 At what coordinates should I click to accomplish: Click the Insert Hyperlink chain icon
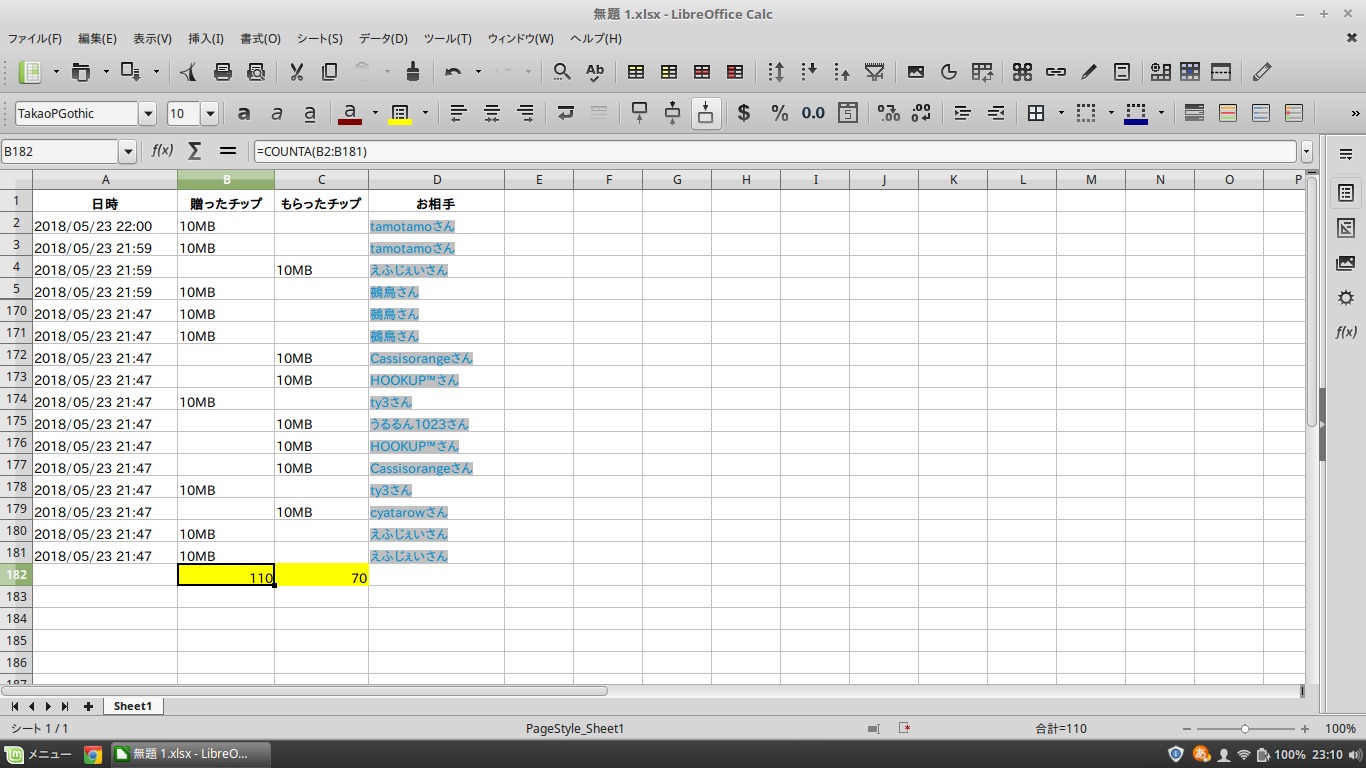(x=1055, y=72)
